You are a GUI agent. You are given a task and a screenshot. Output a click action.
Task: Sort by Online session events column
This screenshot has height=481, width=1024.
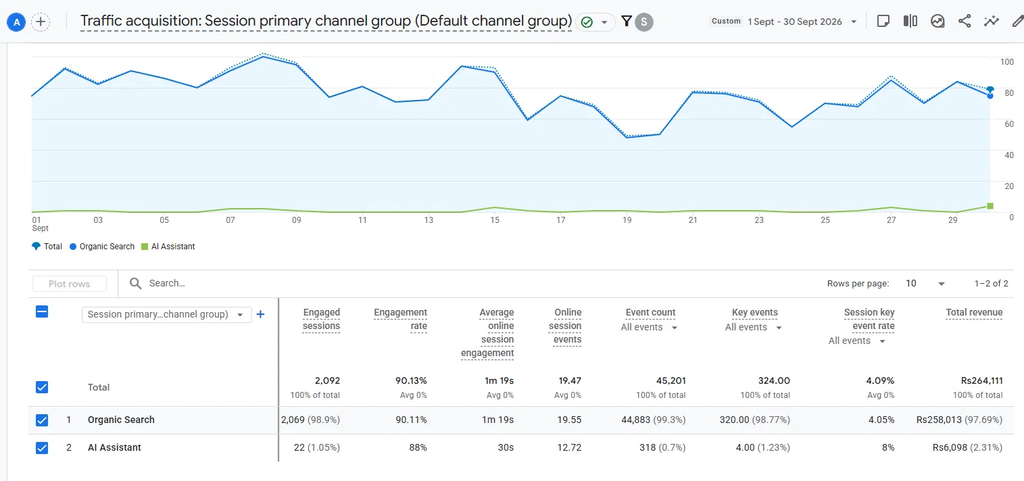(566, 326)
